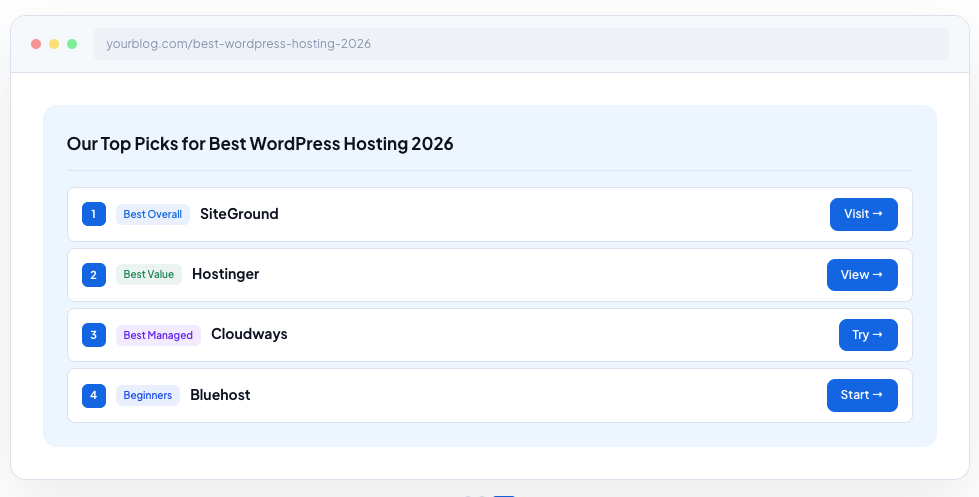Select the green Best Value tag

pyautogui.click(x=149, y=275)
